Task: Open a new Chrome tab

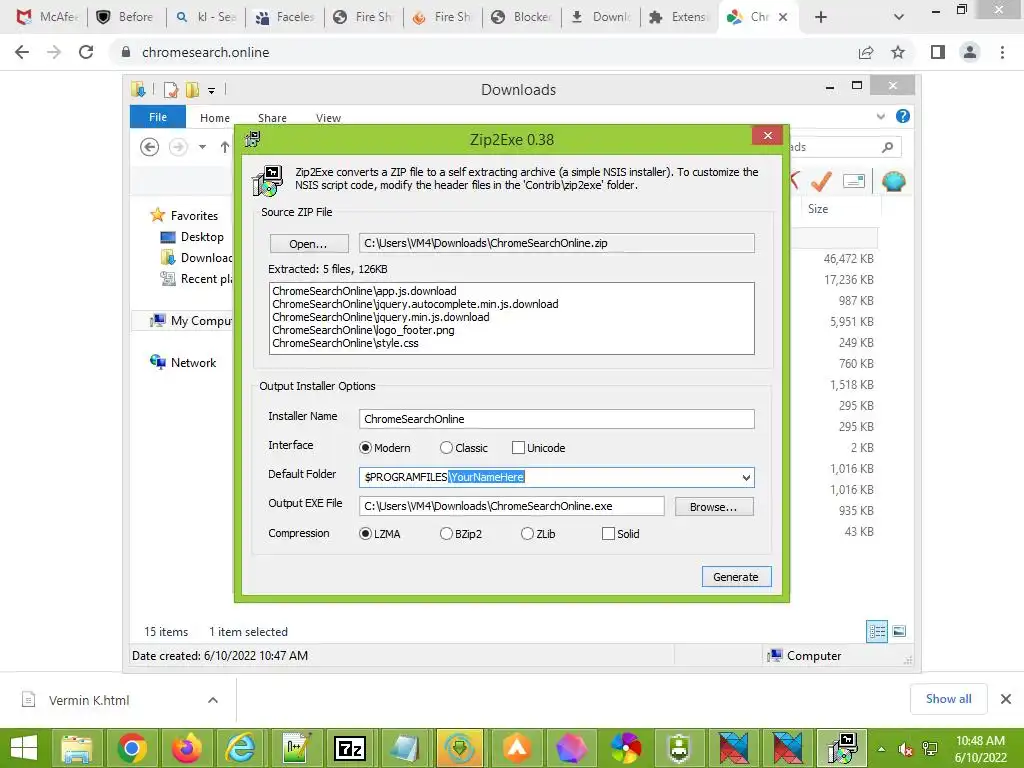Action: point(821,17)
